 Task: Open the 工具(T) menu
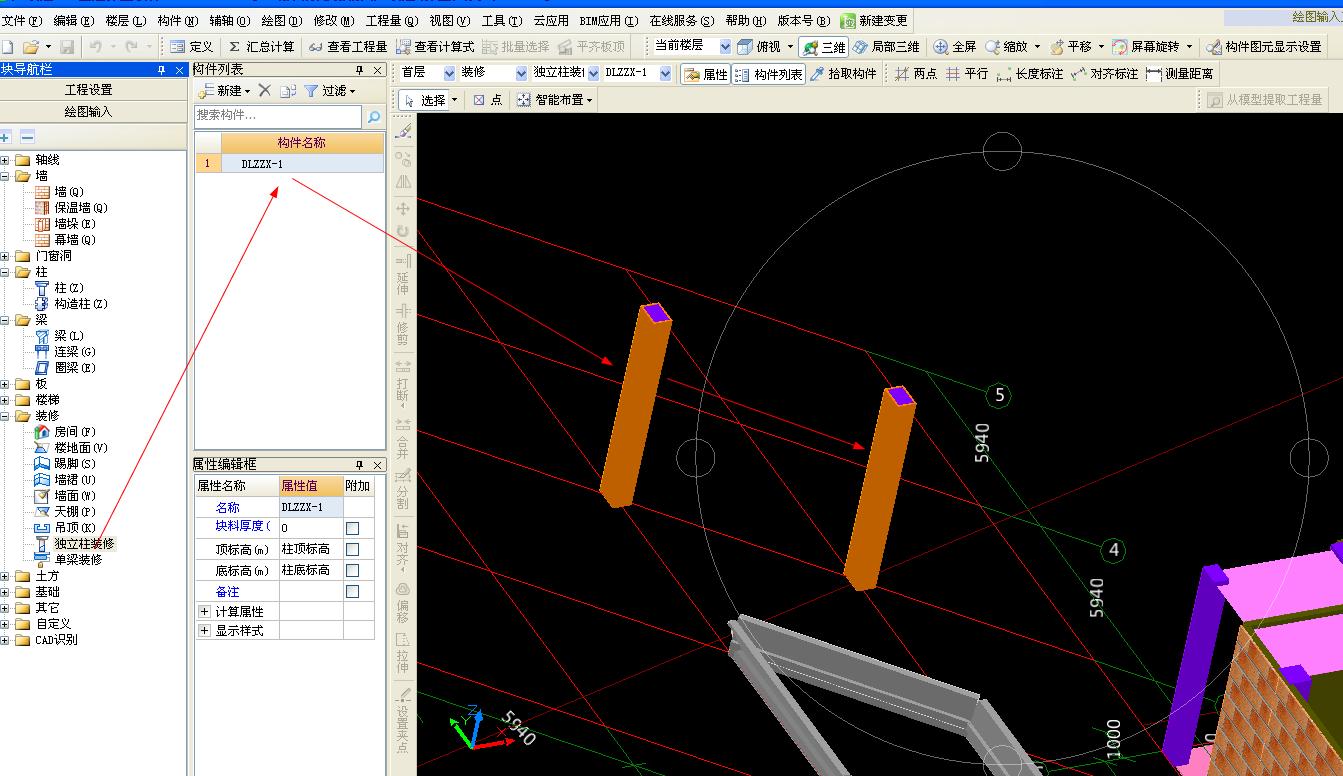coord(502,20)
